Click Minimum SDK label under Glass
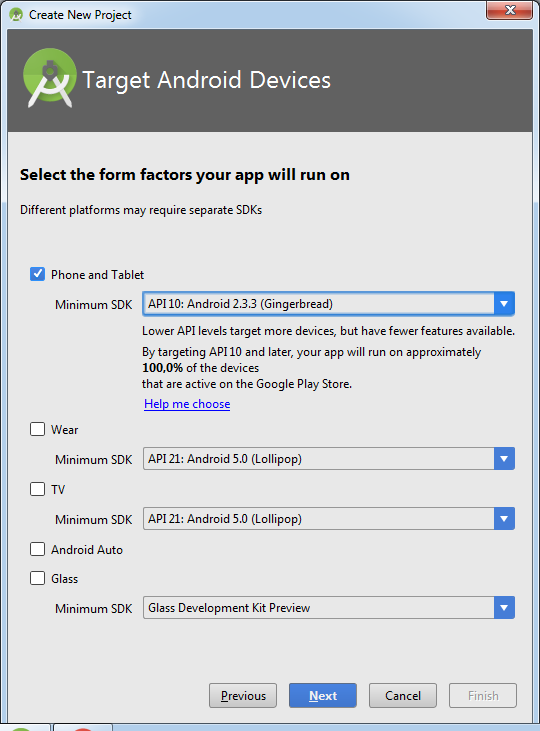The image size is (540, 731). (94, 608)
